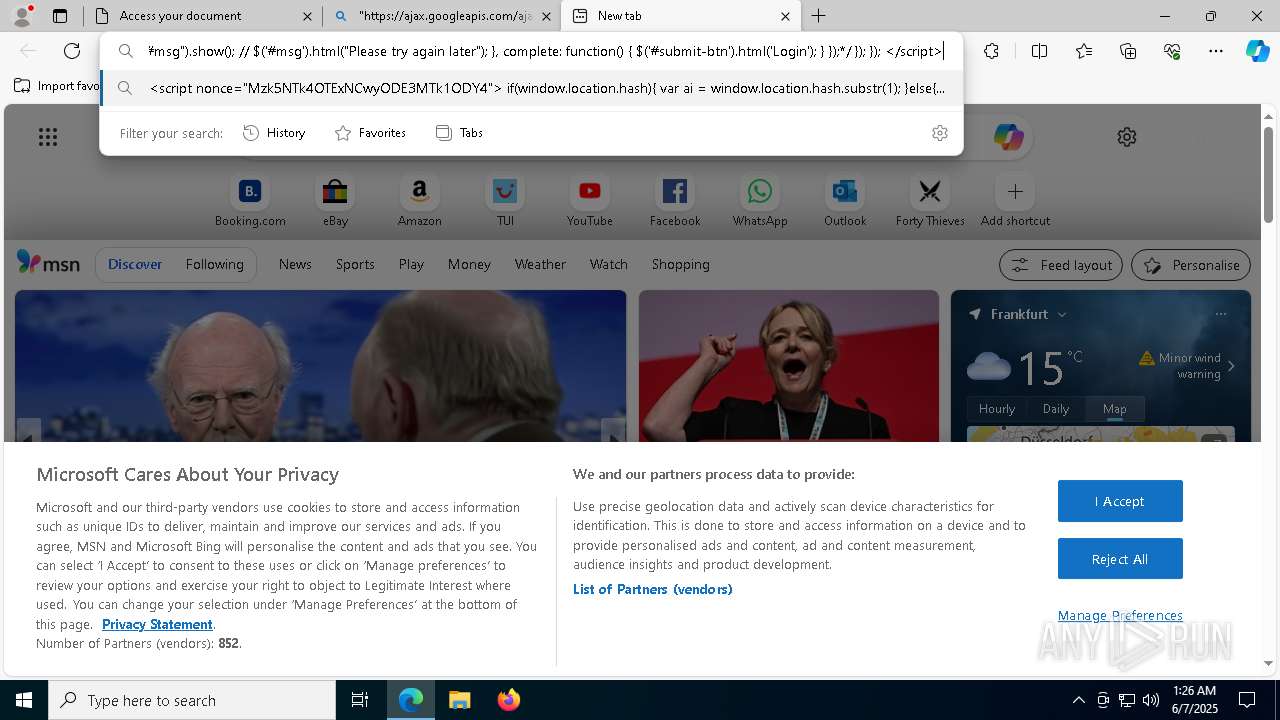Open Sports section
This screenshot has height=720, width=1280.
(x=355, y=265)
